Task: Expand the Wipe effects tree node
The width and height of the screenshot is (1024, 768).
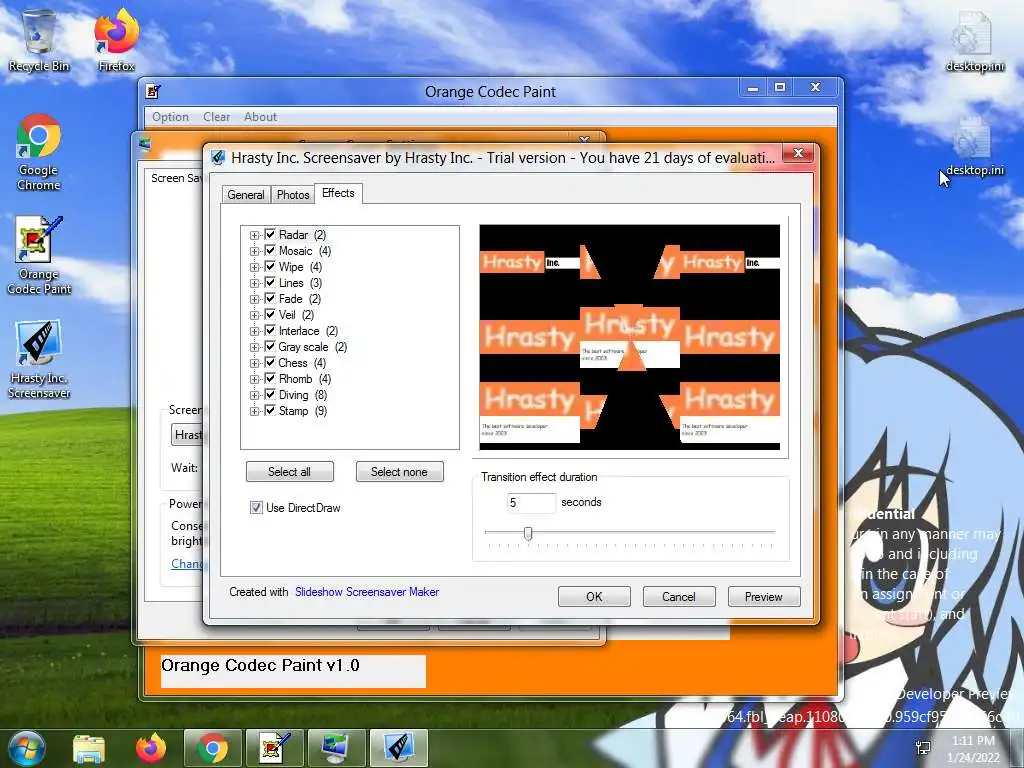Action: click(x=254, y=267)
